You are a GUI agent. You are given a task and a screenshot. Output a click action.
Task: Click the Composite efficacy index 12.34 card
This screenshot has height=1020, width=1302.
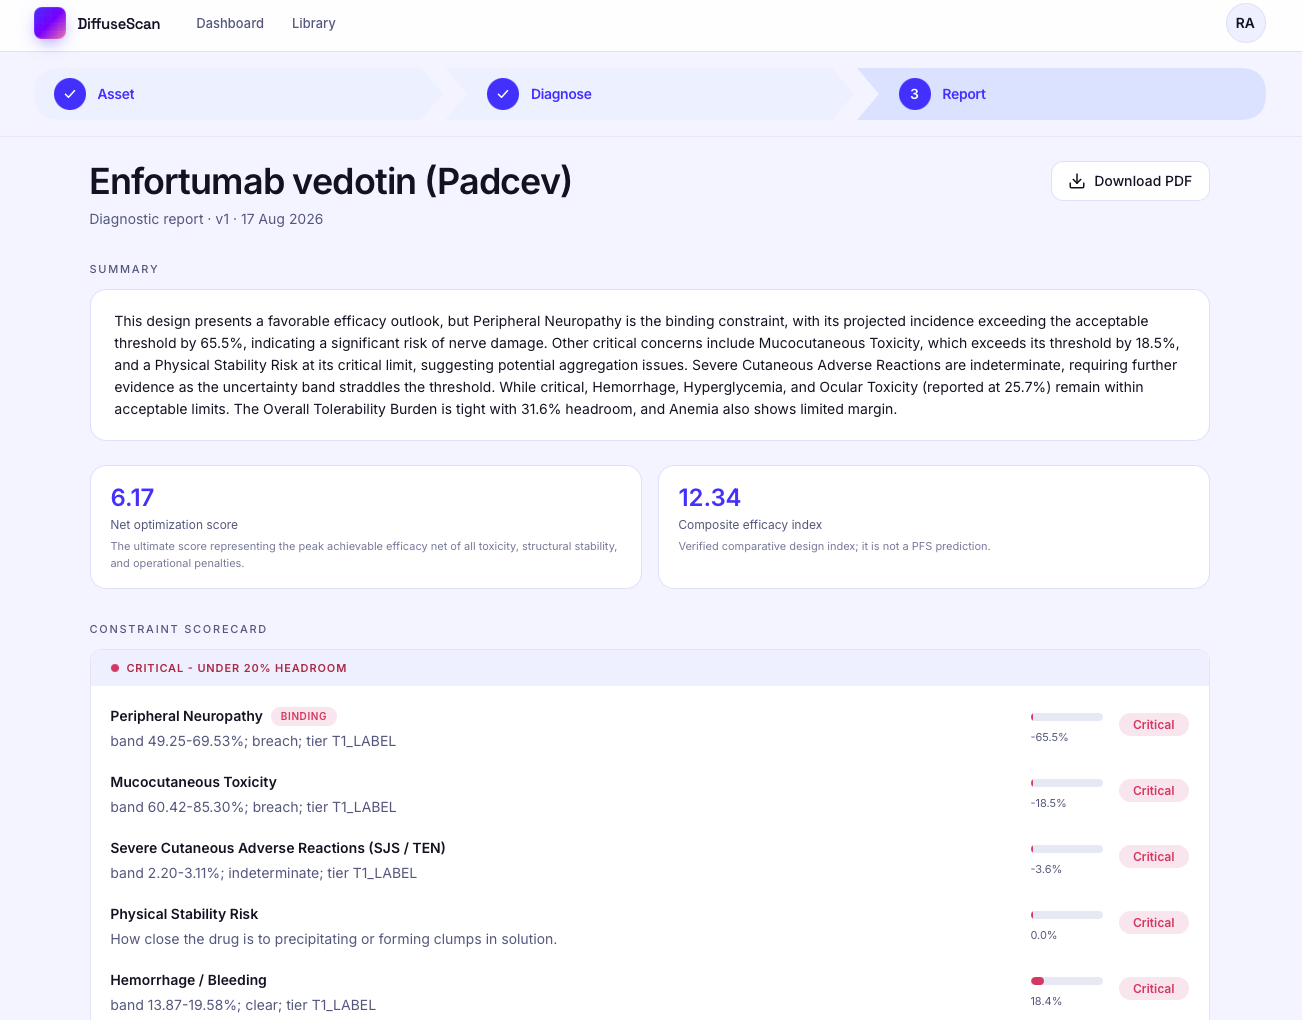934,527
